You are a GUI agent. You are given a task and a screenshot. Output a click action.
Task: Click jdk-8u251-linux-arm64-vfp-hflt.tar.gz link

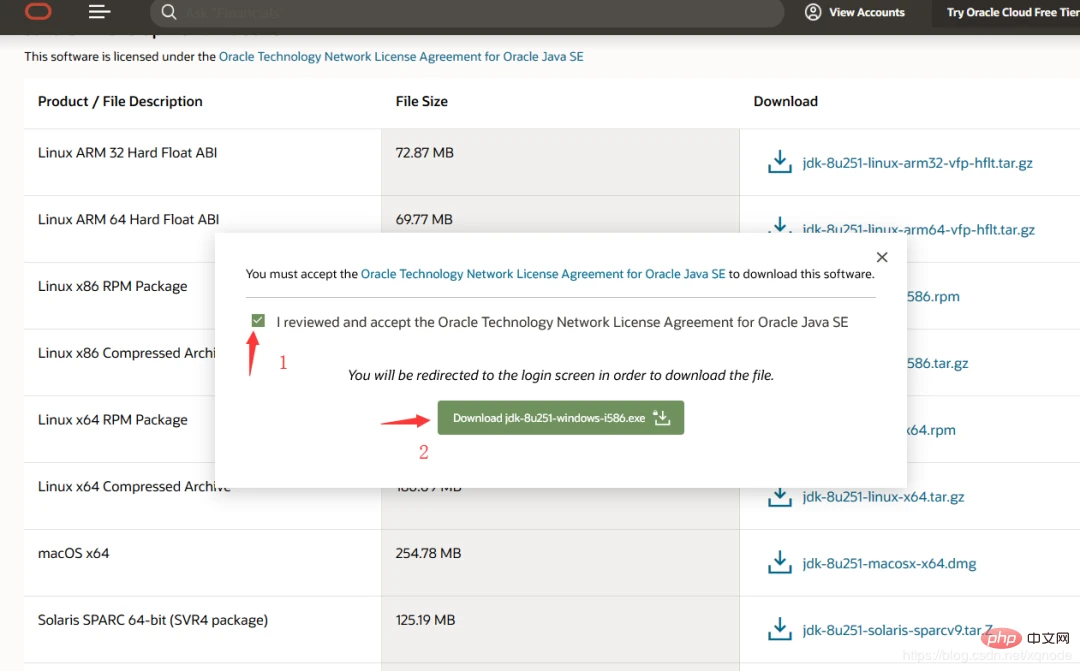918,229
